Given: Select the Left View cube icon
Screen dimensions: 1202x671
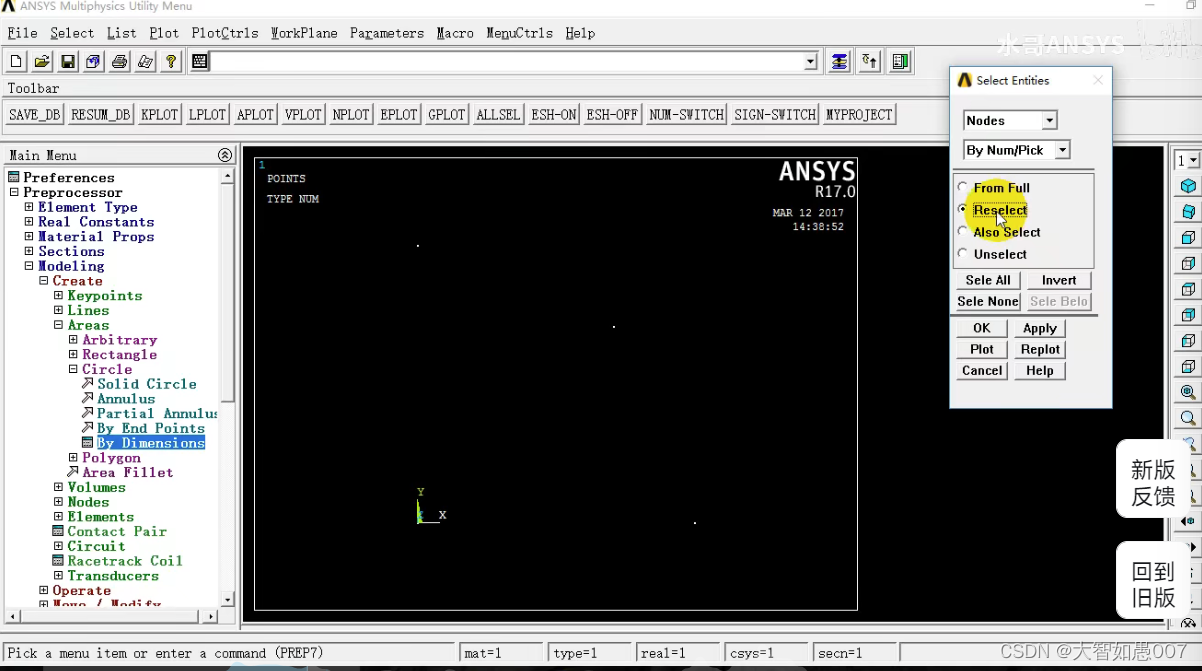Looking at the screenshot, I should 1188,341.
